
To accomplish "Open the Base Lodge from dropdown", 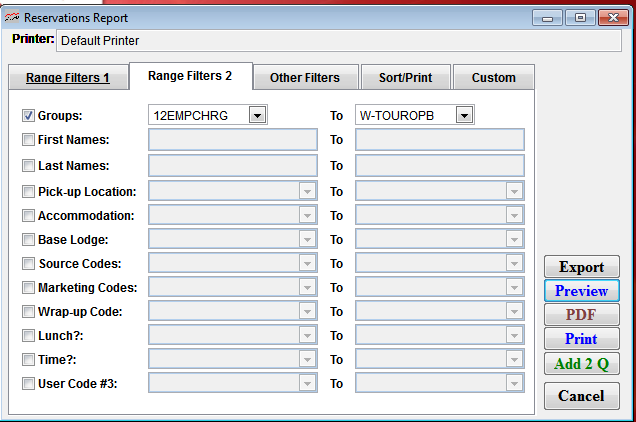I will coord(307,239).
